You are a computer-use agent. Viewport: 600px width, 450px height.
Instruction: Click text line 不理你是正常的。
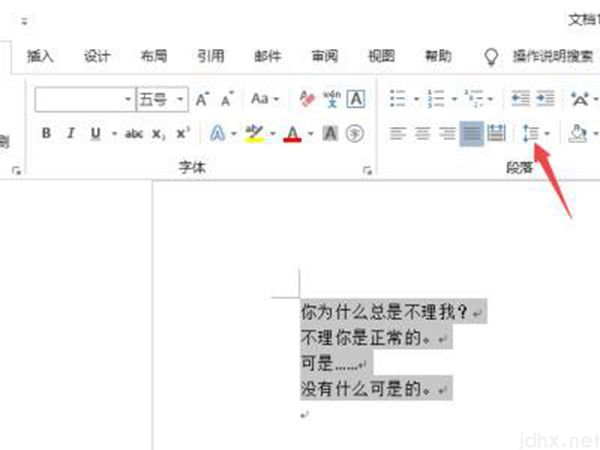(x=366, y=338)
